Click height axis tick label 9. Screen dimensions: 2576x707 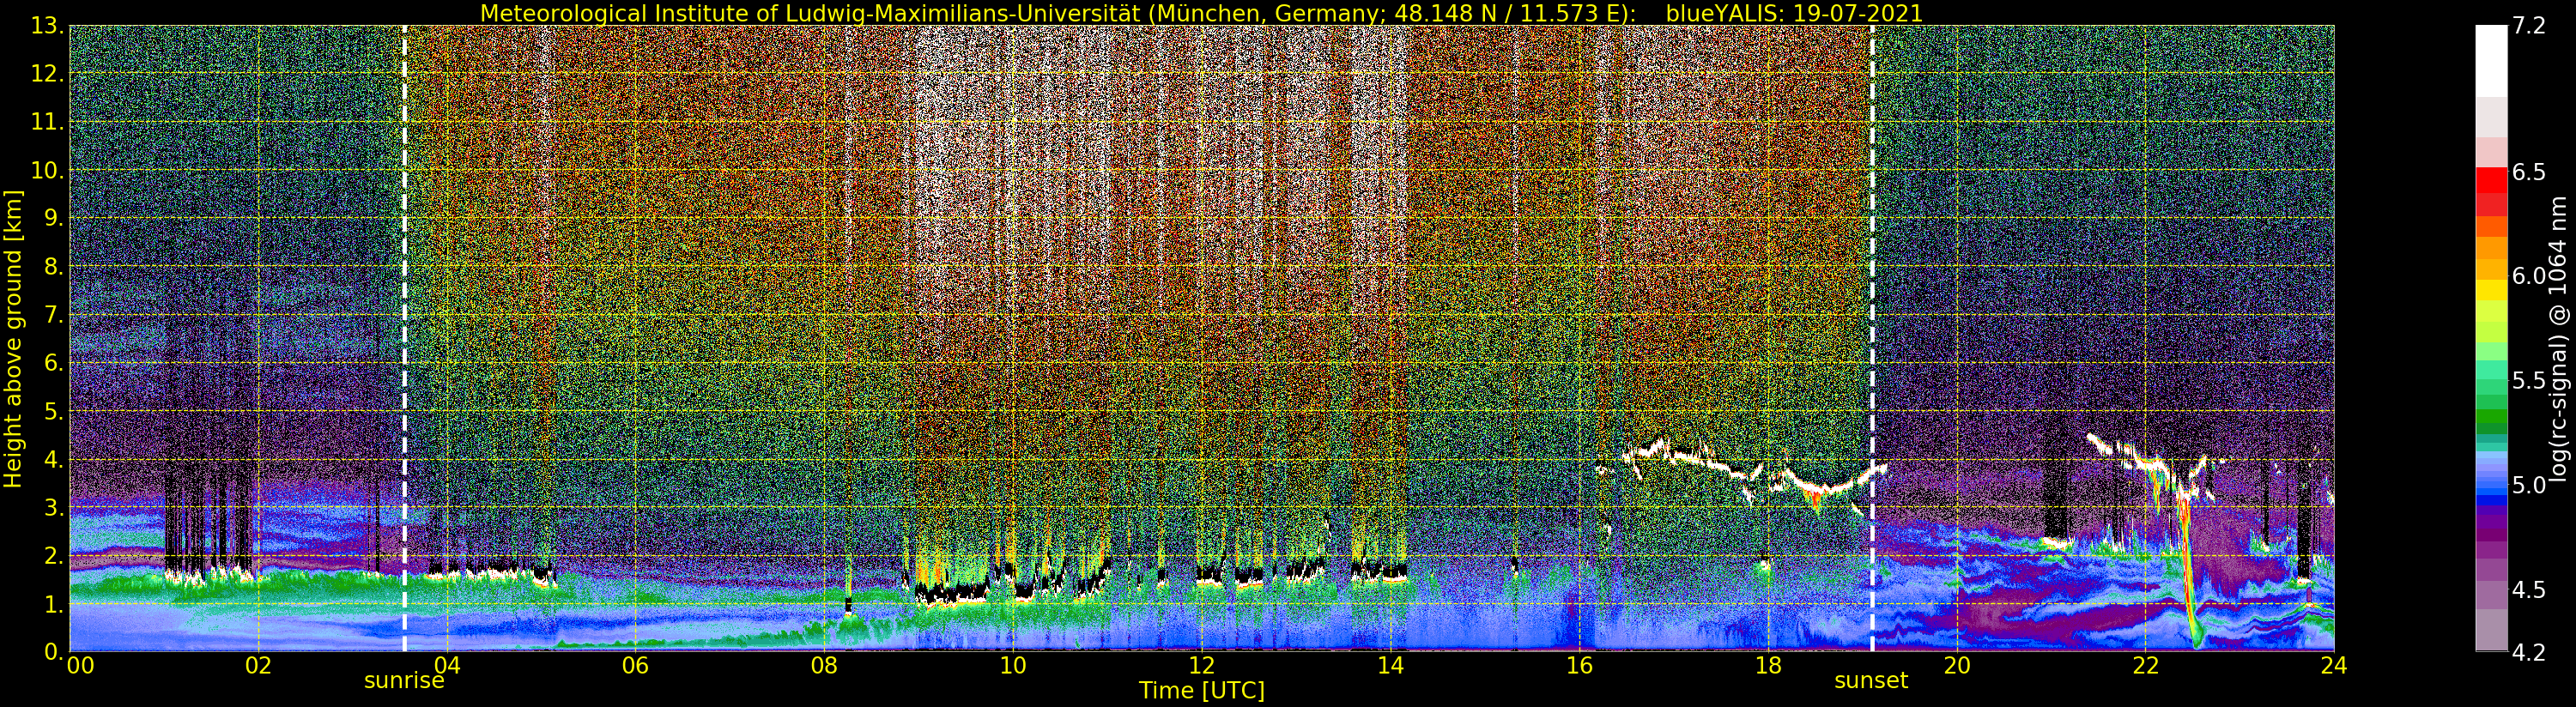pos(54,219)
